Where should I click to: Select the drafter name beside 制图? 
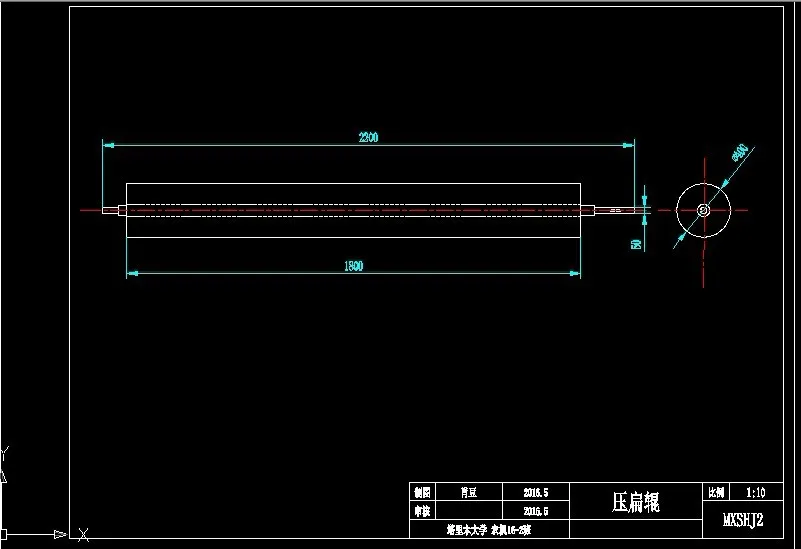click(468, 492)
